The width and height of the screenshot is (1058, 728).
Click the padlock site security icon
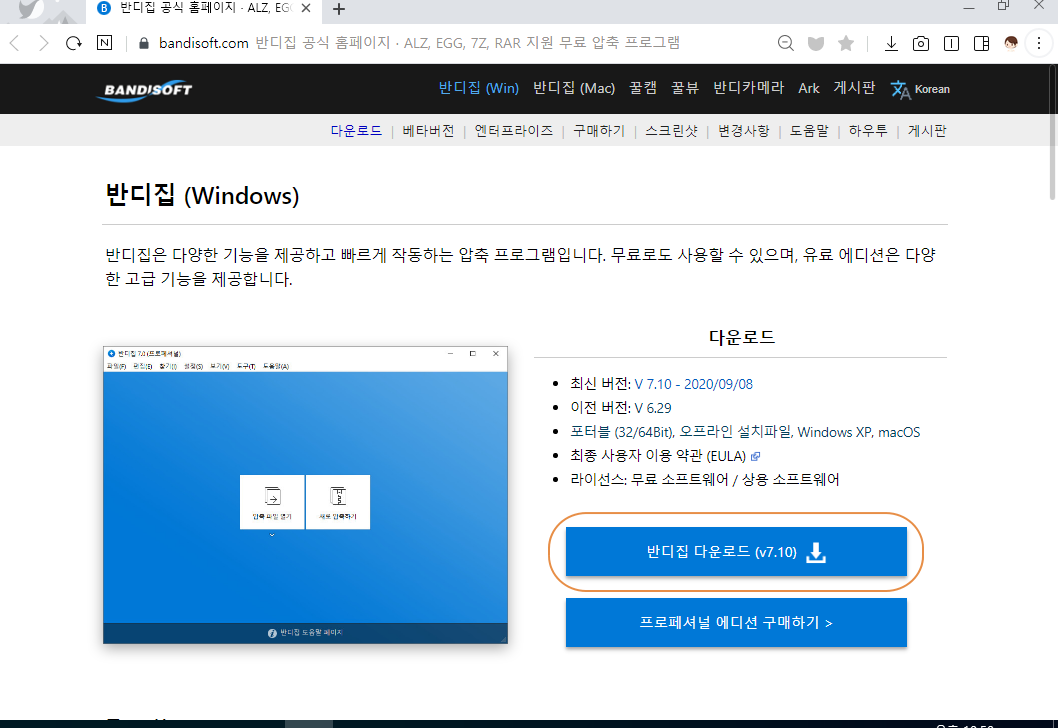tap(143, 43)
